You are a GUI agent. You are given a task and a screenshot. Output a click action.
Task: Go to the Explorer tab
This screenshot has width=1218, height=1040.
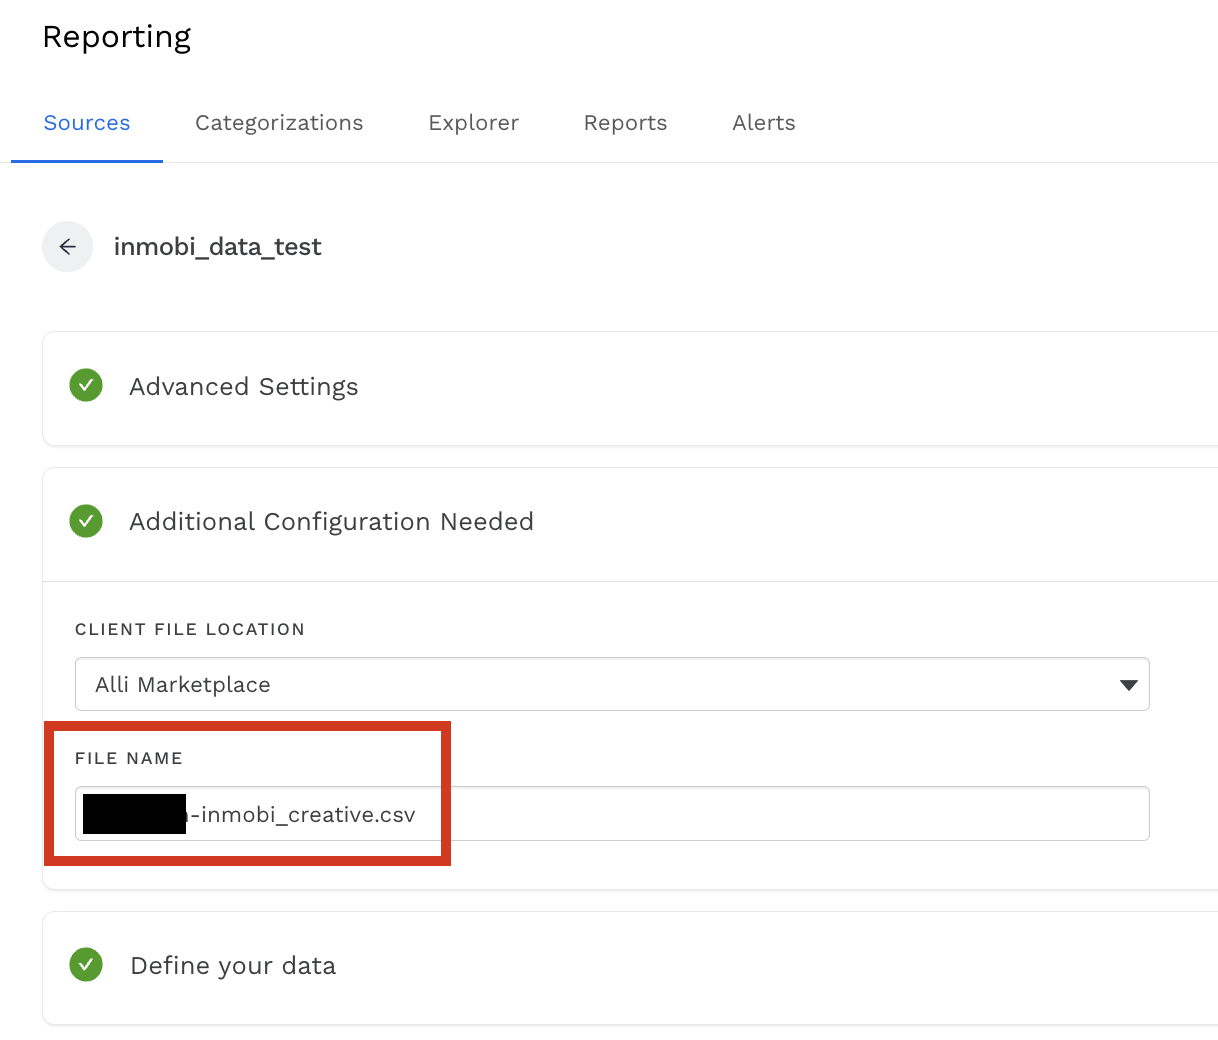click(x=473, y=123)
